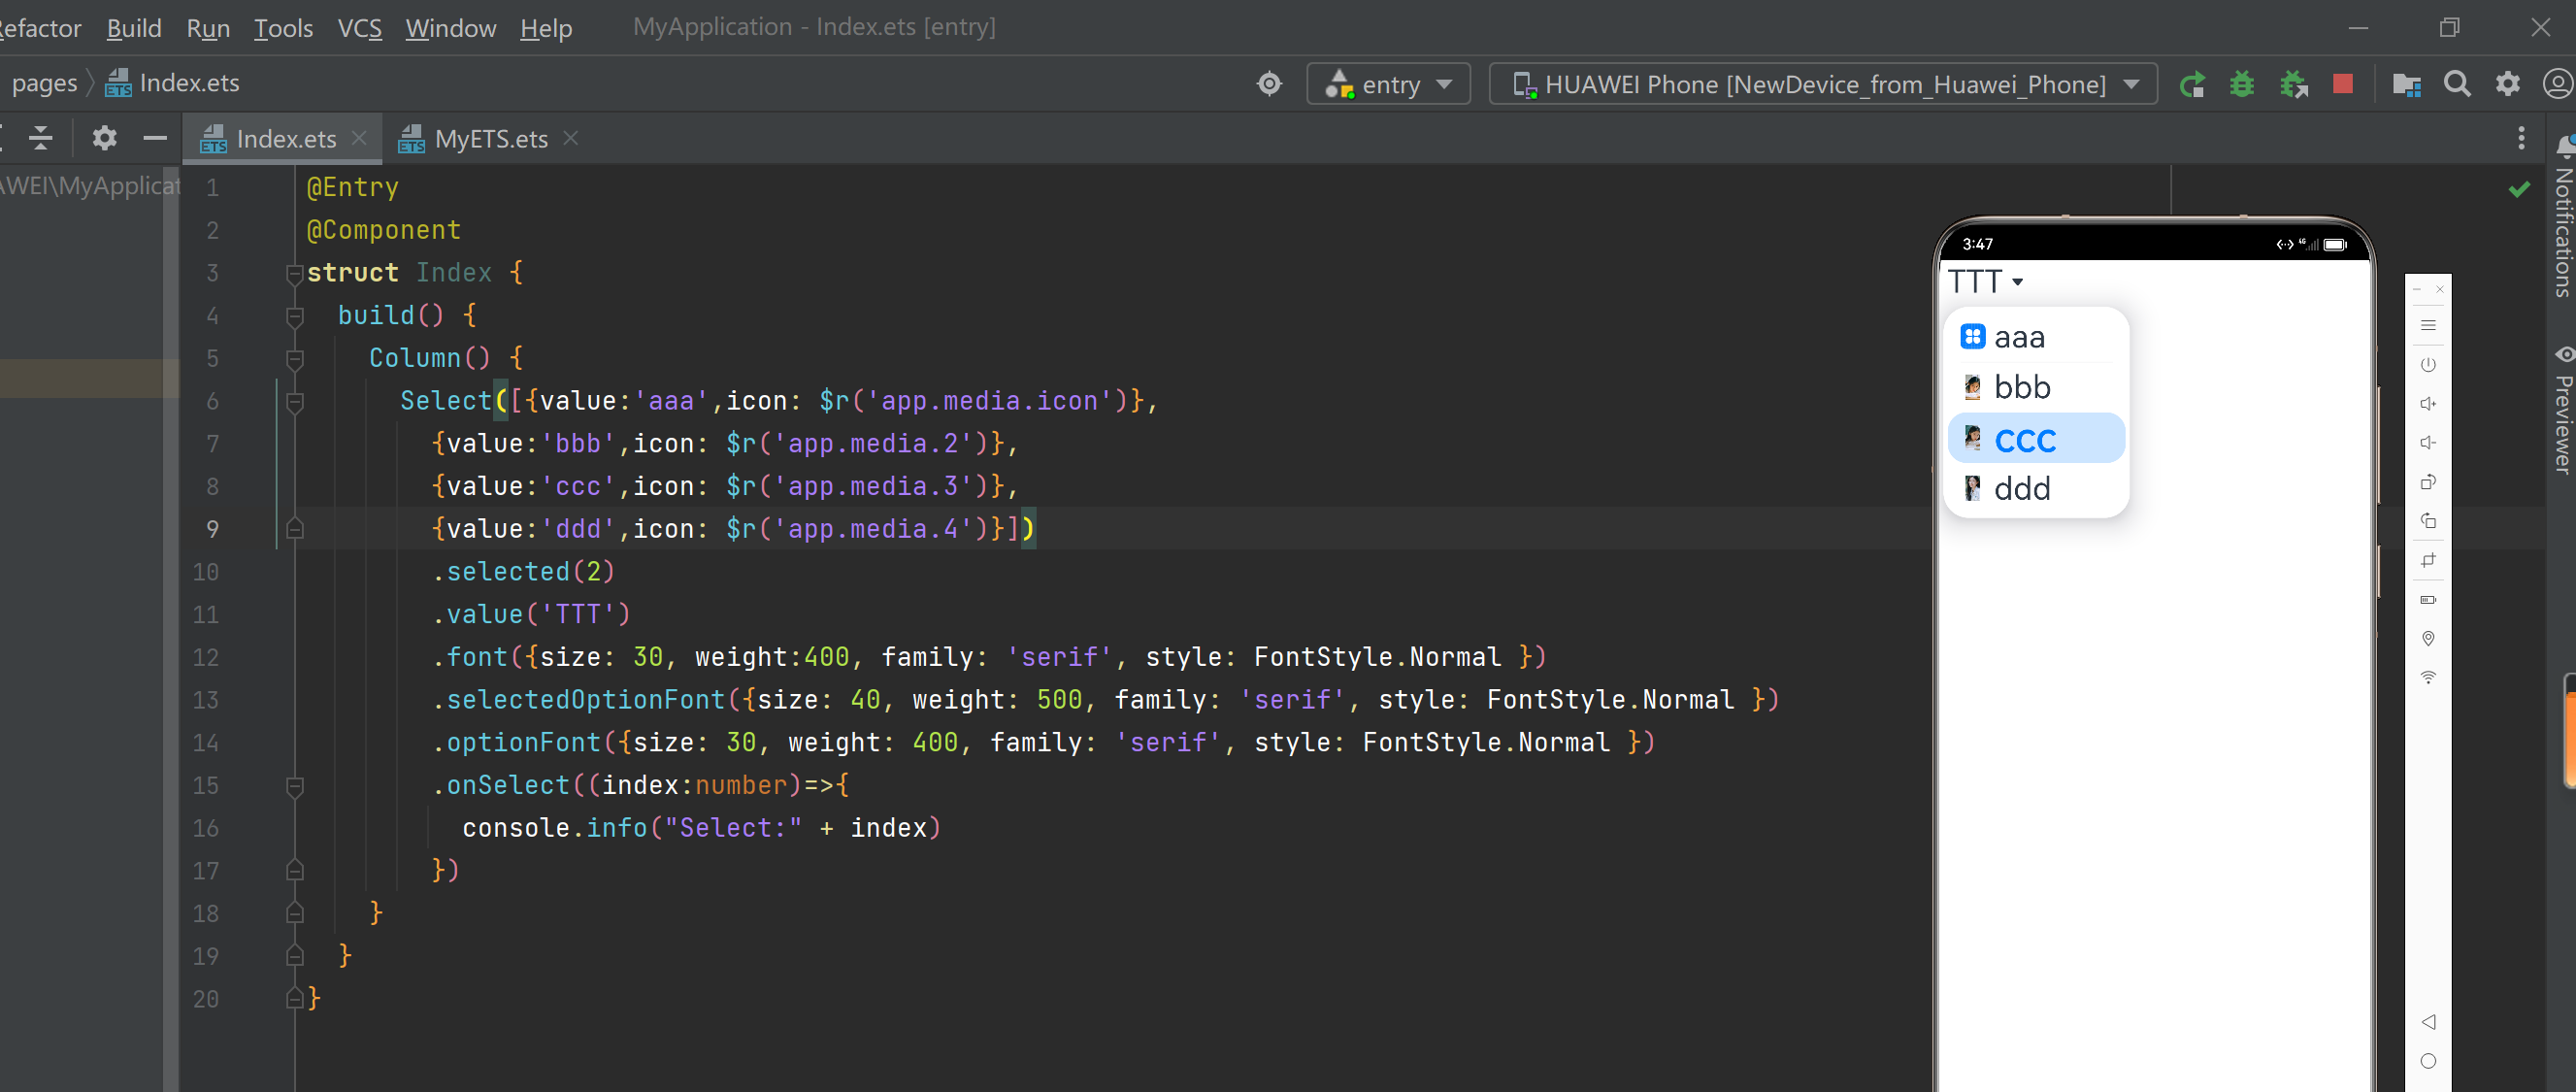Start debugging the app
The height and width of the screenshot is (1092, 2576).
tap(2243, 84)
